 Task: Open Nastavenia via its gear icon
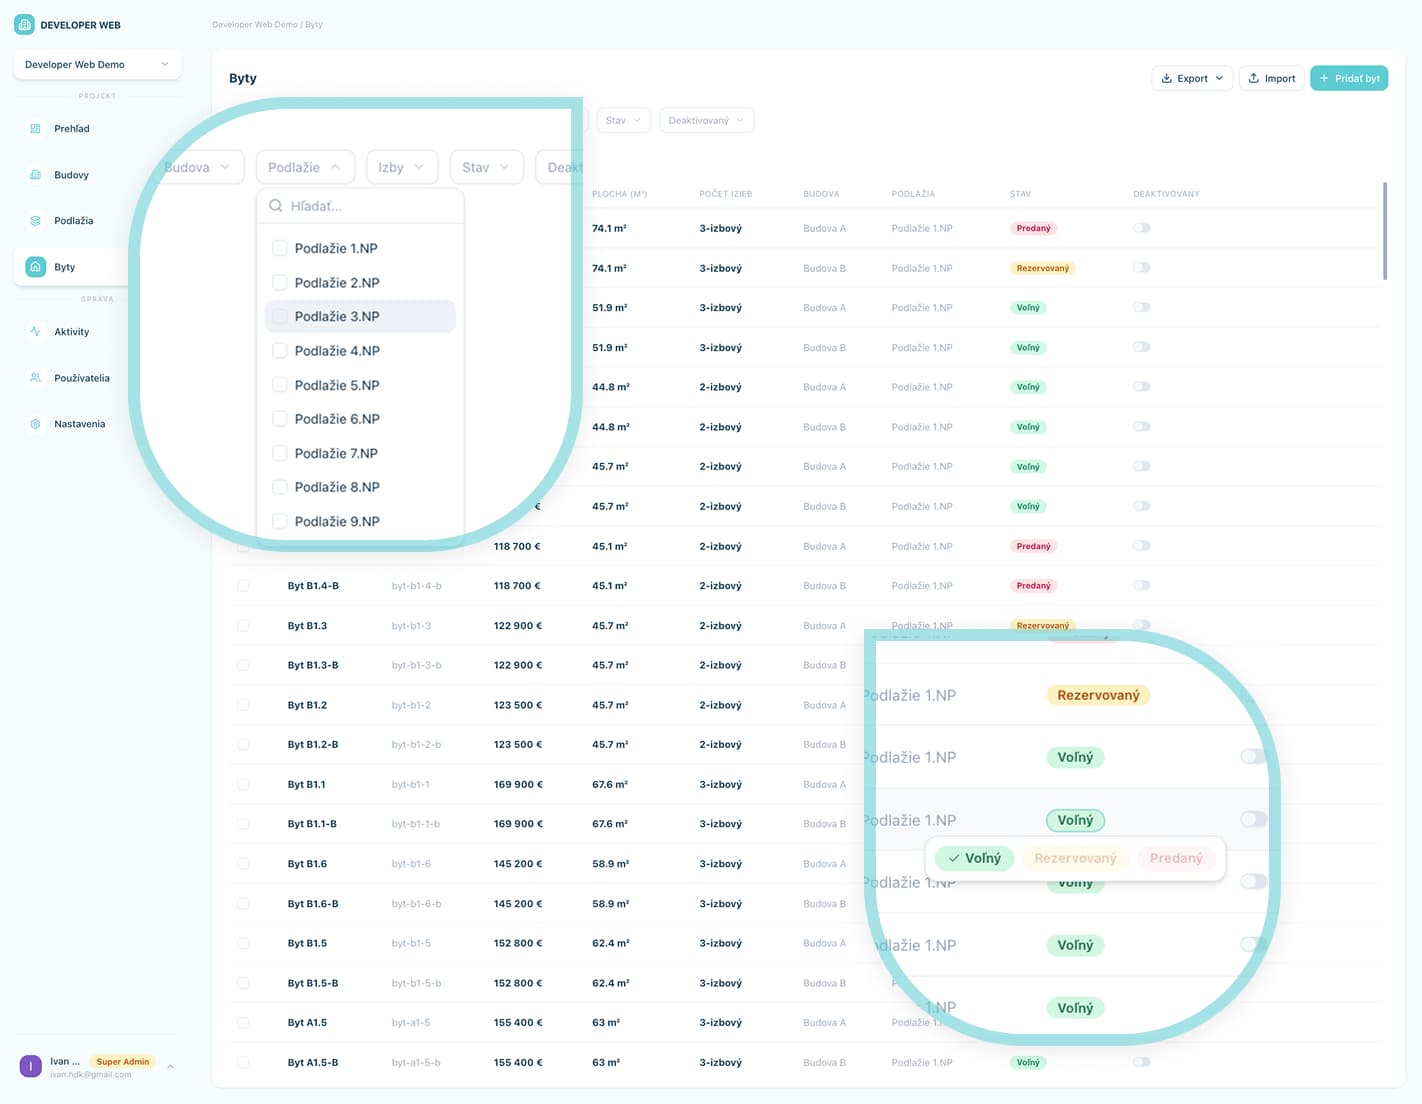[35, 424]
